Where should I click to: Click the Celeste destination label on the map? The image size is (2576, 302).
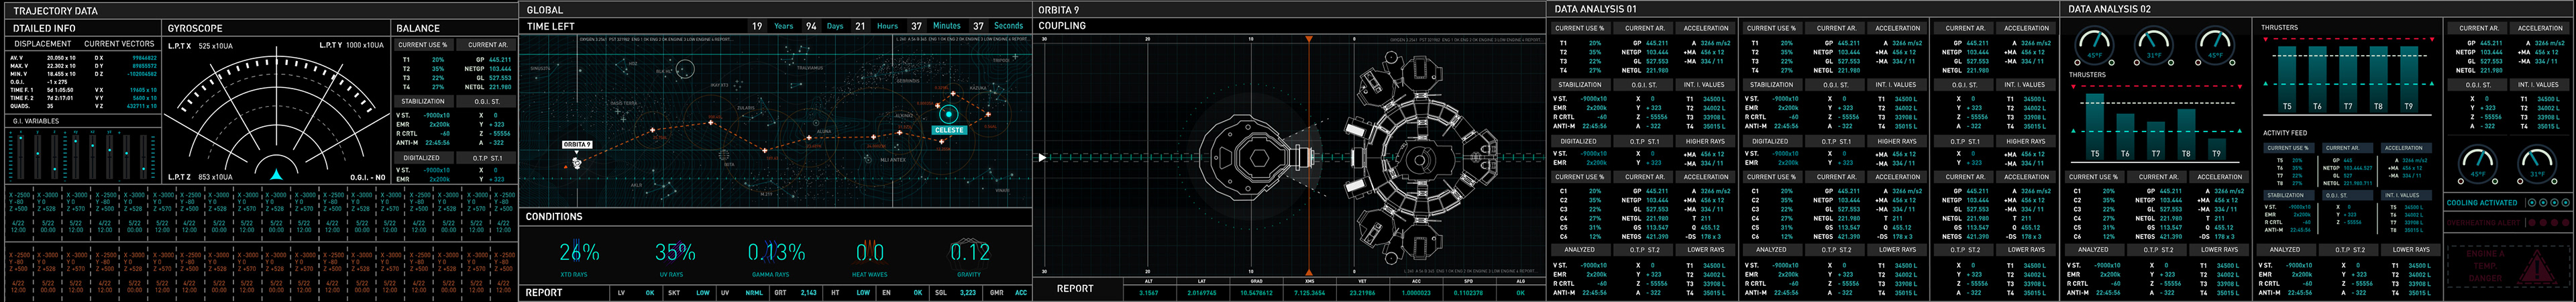click(x=948, y=130)
